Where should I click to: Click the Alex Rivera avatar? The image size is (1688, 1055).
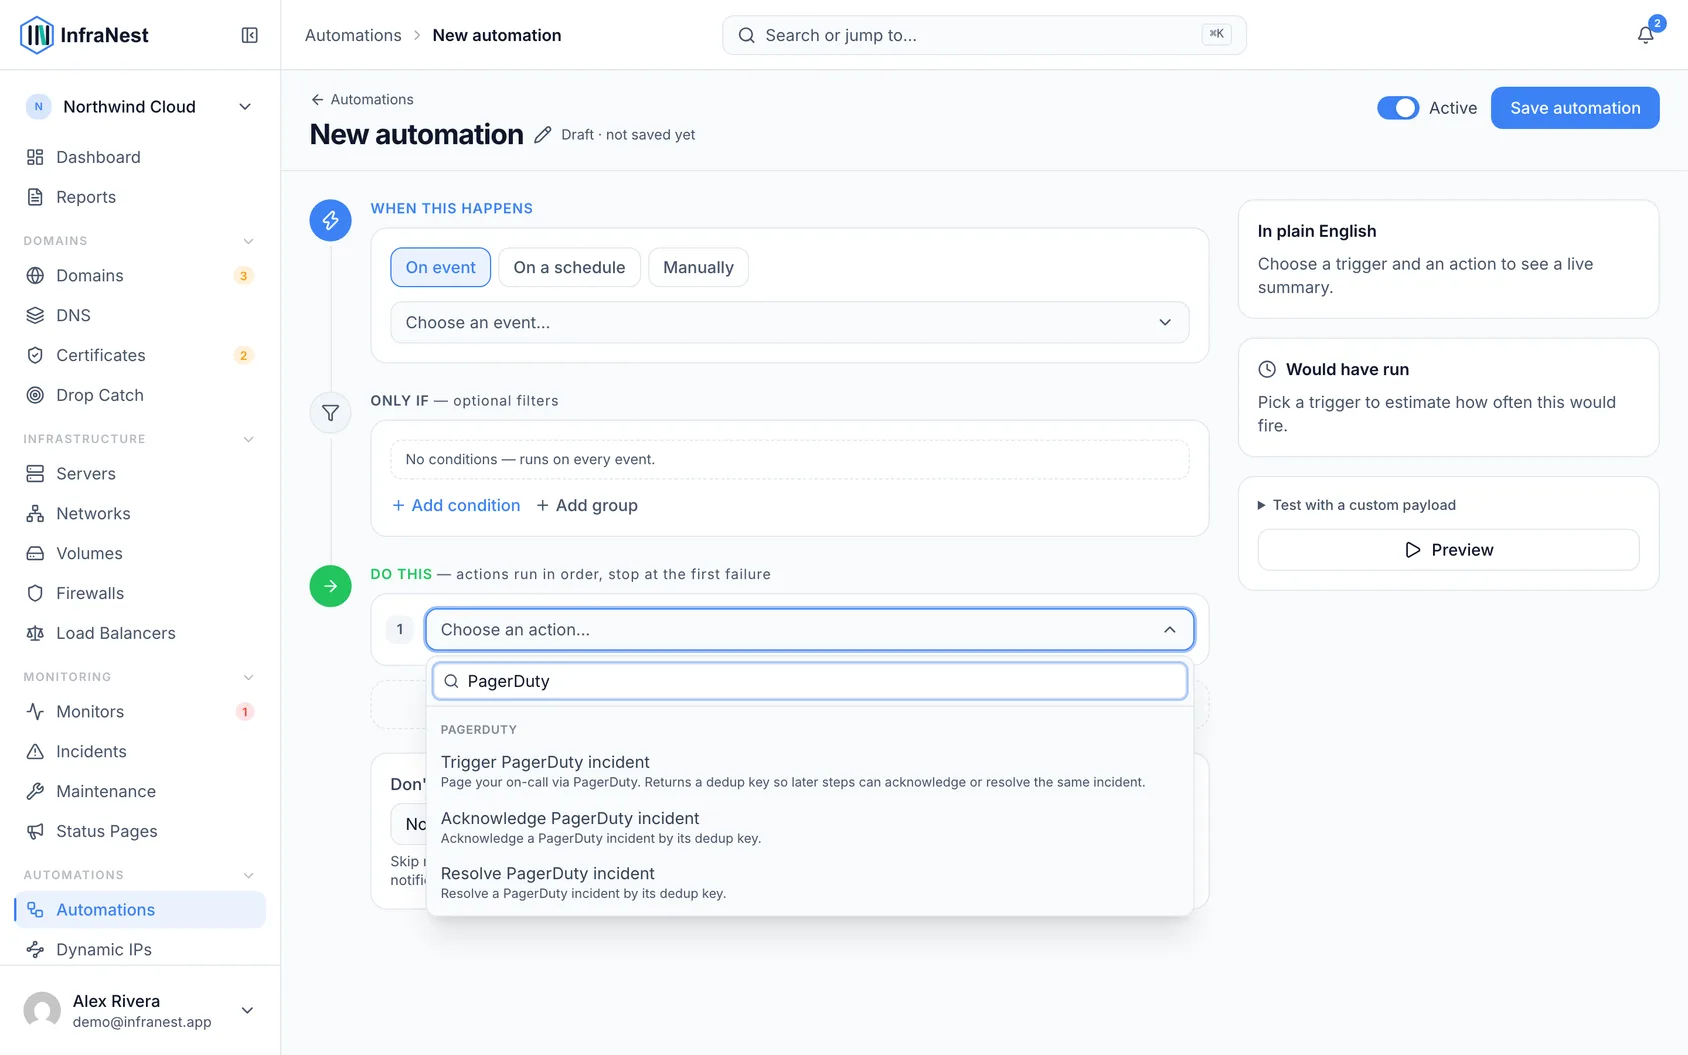(42, 1010)
